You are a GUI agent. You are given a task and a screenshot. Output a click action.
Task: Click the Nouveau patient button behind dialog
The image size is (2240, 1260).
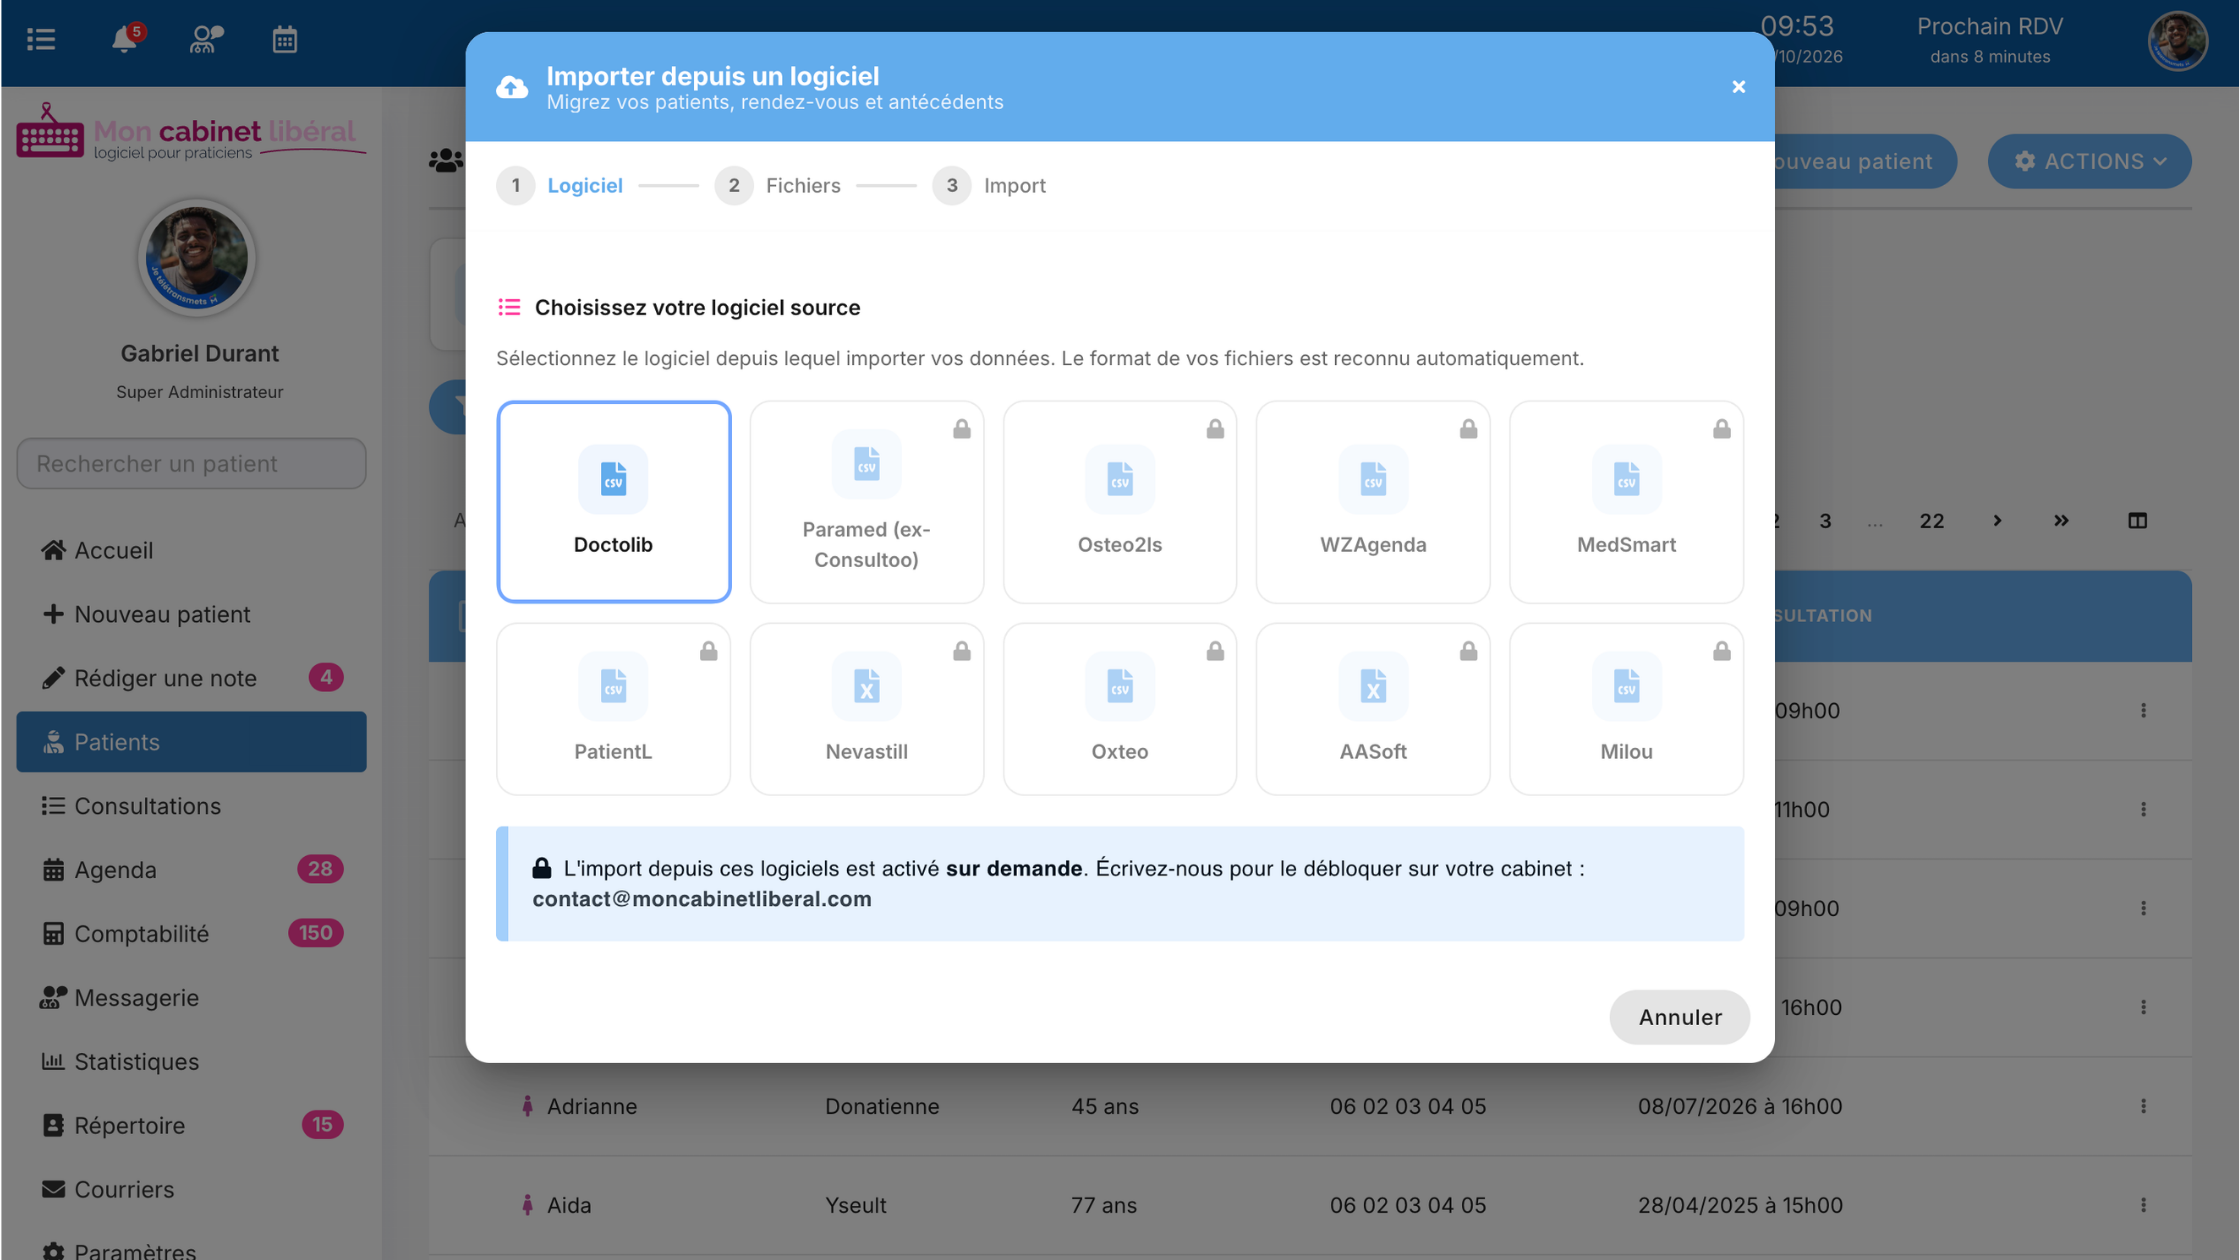coord(1865,161)
